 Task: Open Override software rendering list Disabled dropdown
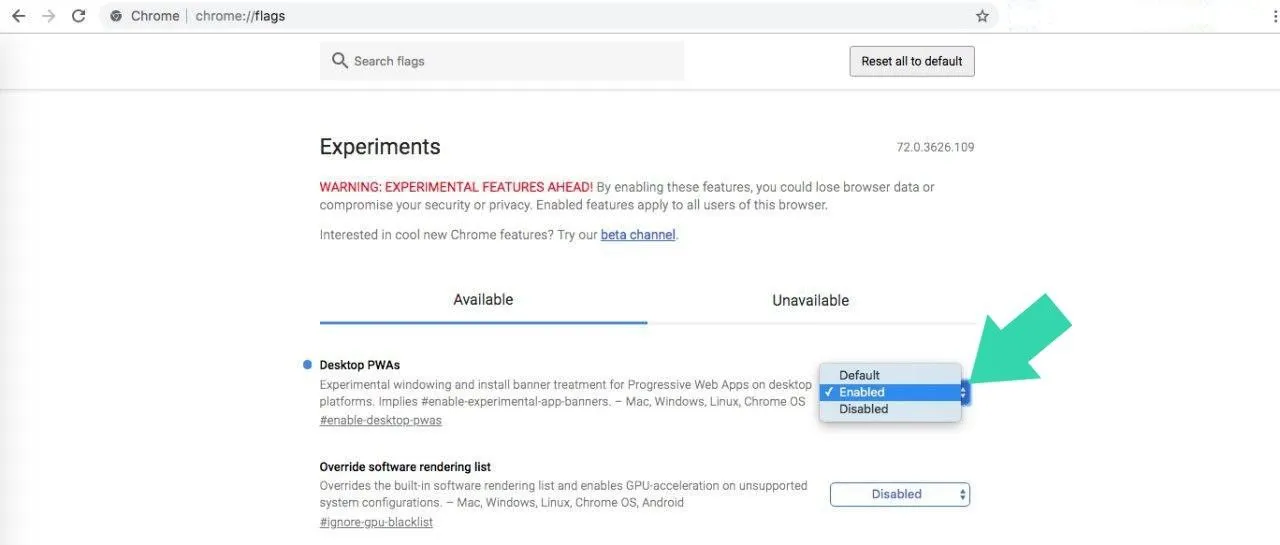[x=900, y=494]
